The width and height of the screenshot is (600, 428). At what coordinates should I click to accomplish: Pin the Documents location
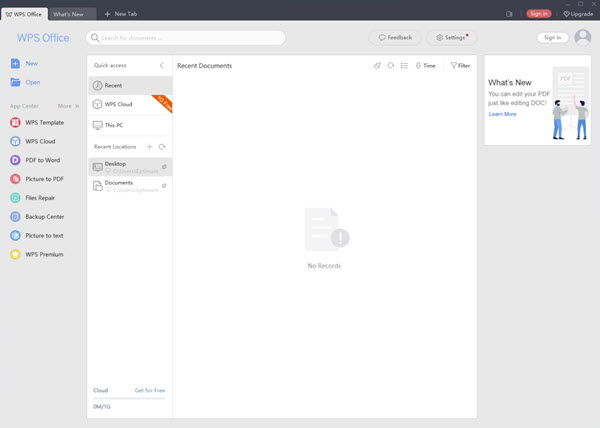tap(164, 186)
